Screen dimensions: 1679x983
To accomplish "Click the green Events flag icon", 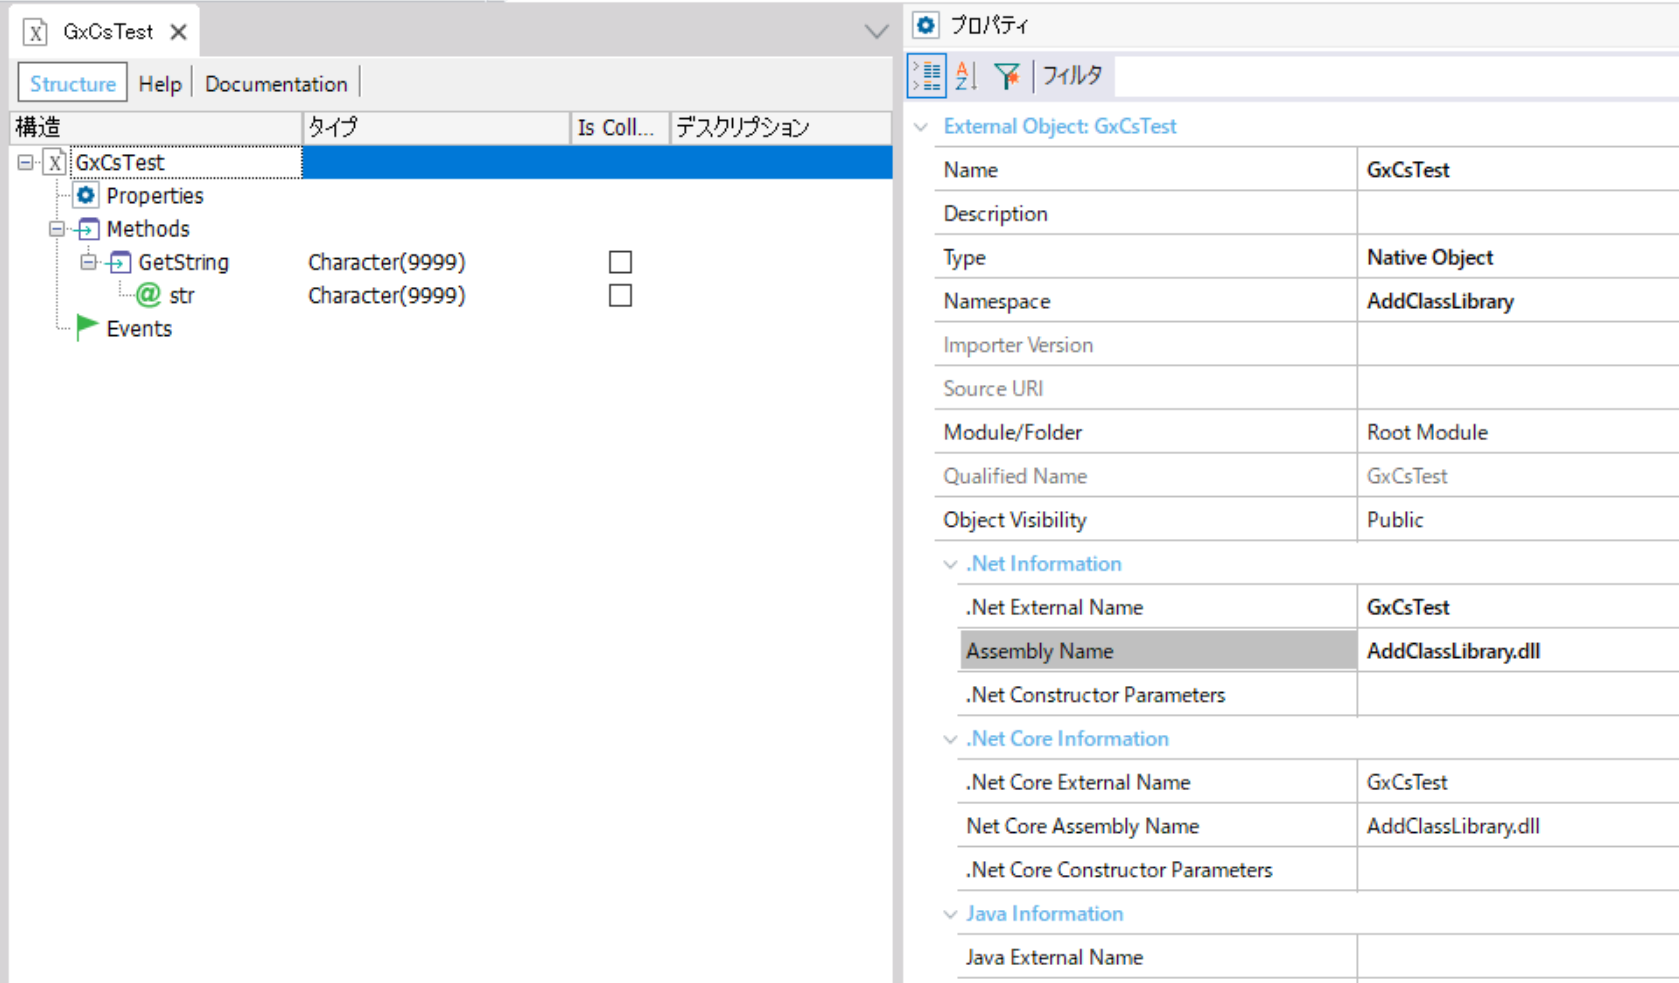I will tap(87, 327).
